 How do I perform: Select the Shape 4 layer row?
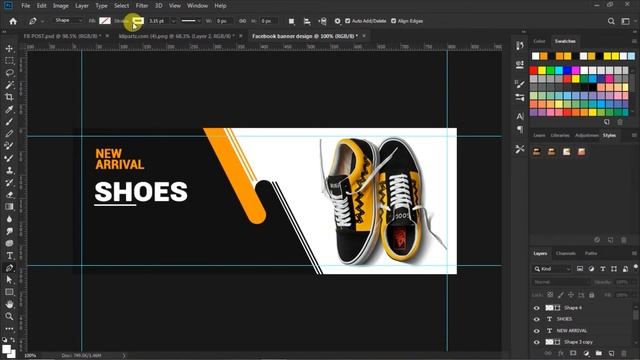pyautogui.click(x=583, y=308)
